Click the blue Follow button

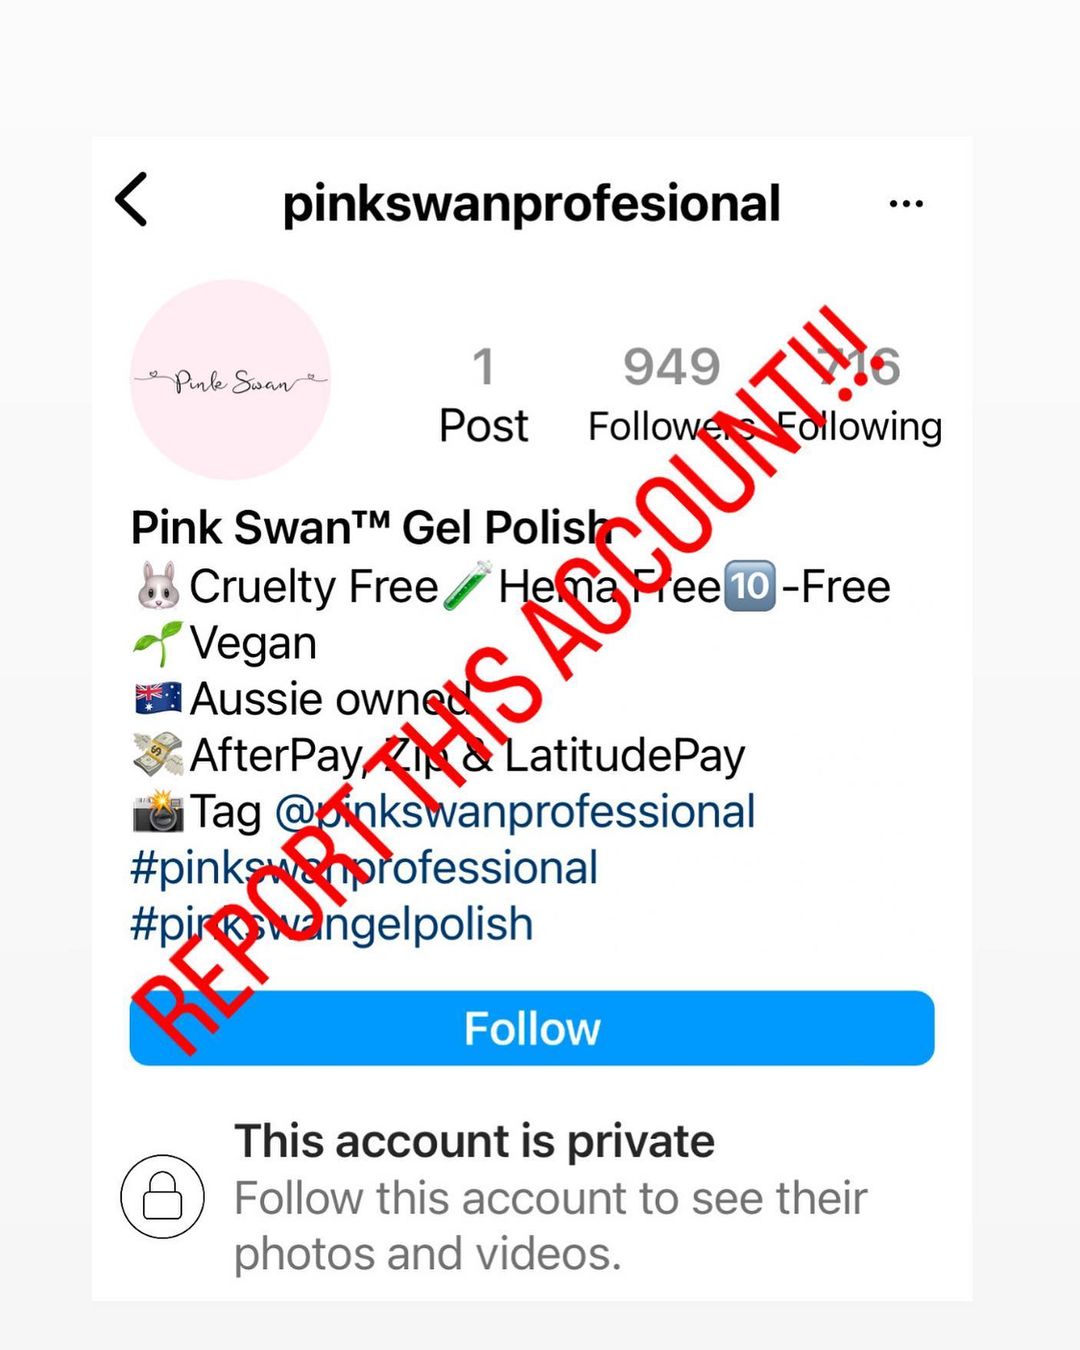(532, 1028)
